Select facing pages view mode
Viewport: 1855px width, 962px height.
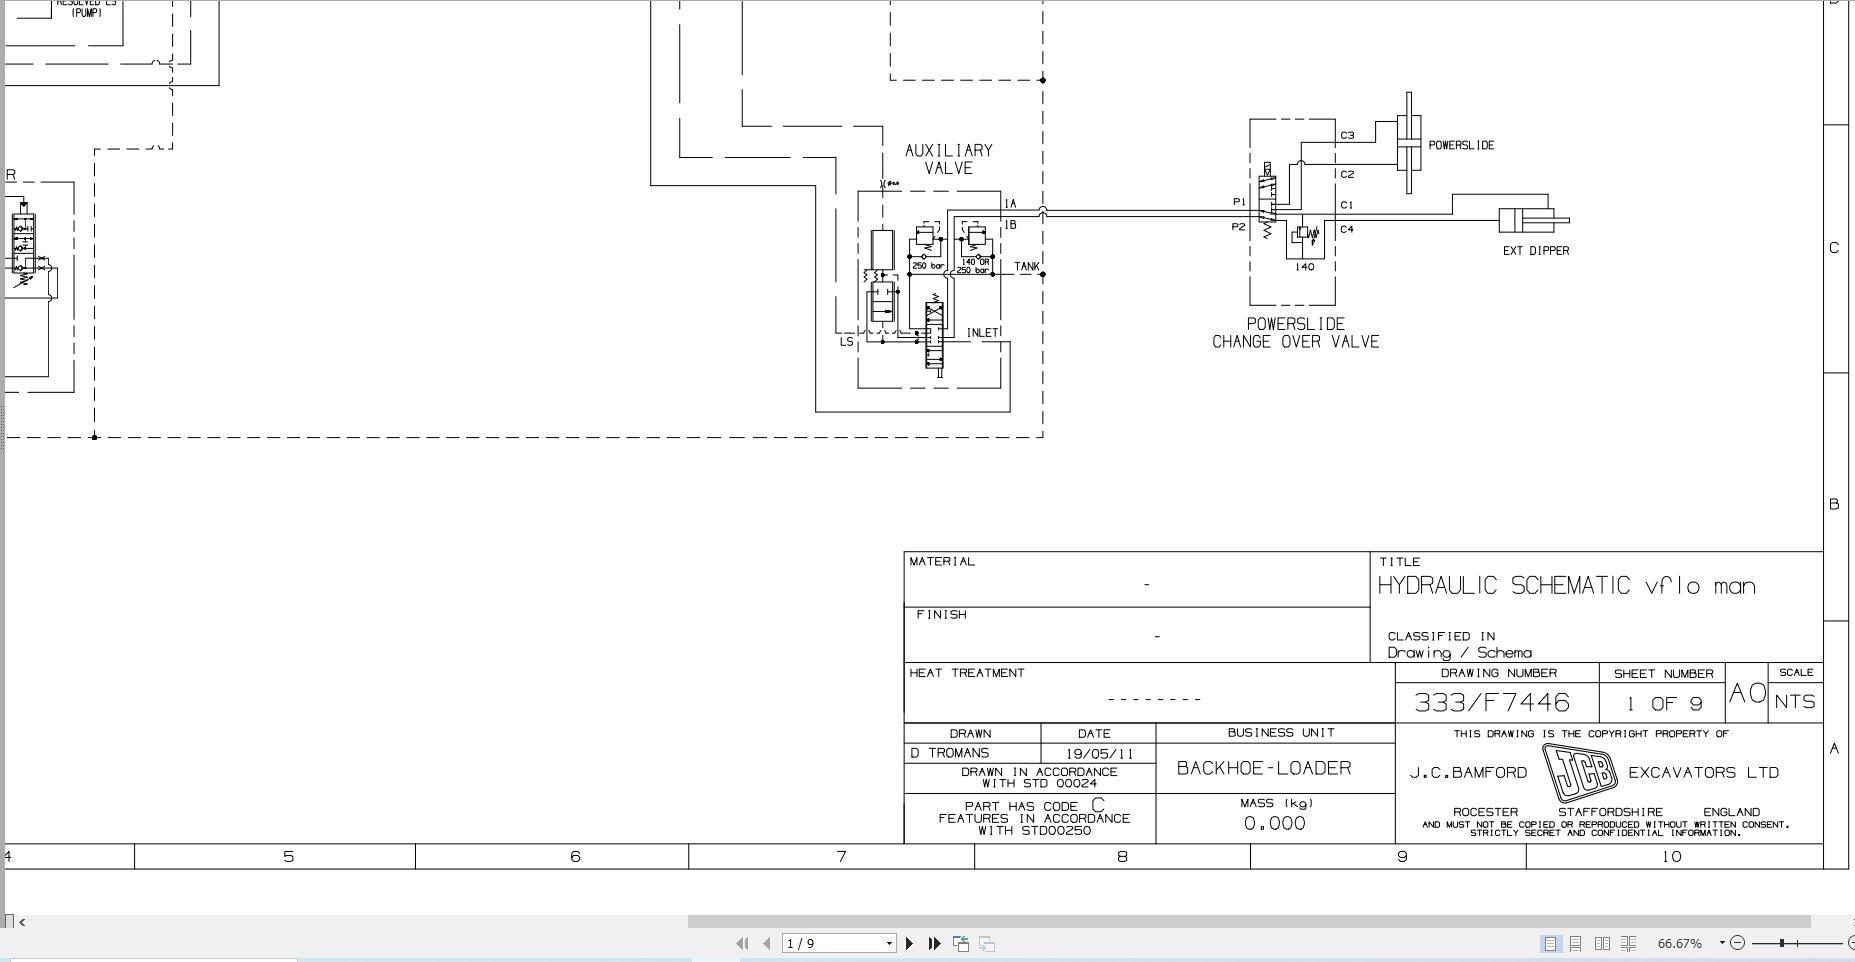[x=1602, y=943]
